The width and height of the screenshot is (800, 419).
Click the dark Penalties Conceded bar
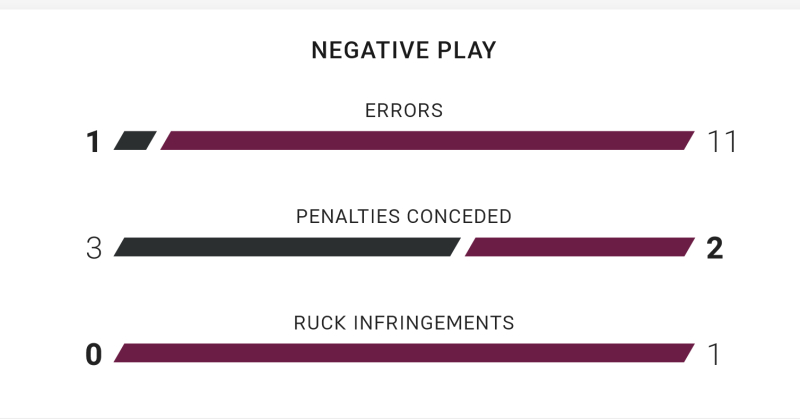click(287, 247)
